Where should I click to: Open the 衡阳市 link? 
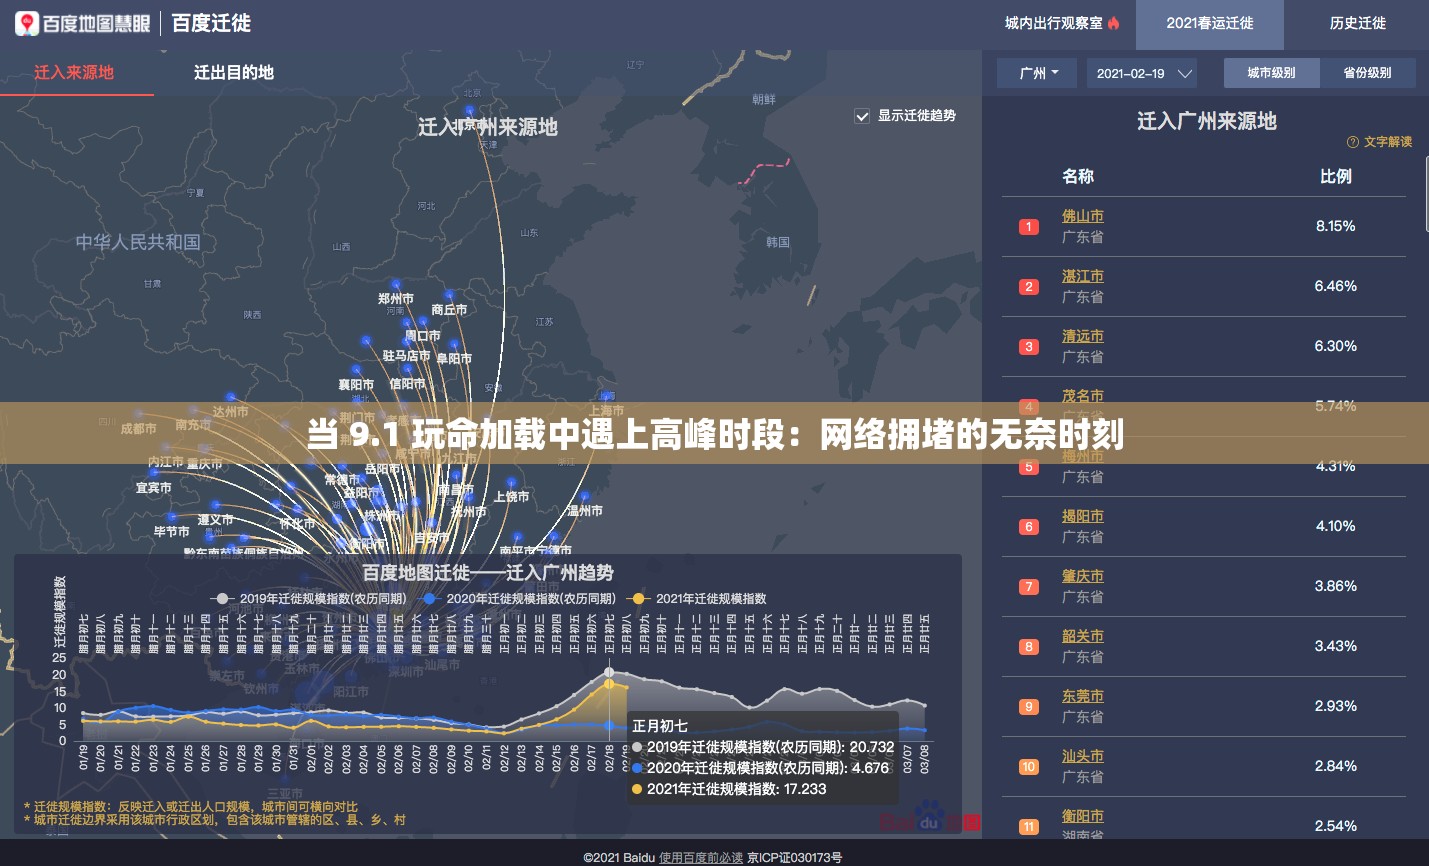click(x=1083, y=816)
